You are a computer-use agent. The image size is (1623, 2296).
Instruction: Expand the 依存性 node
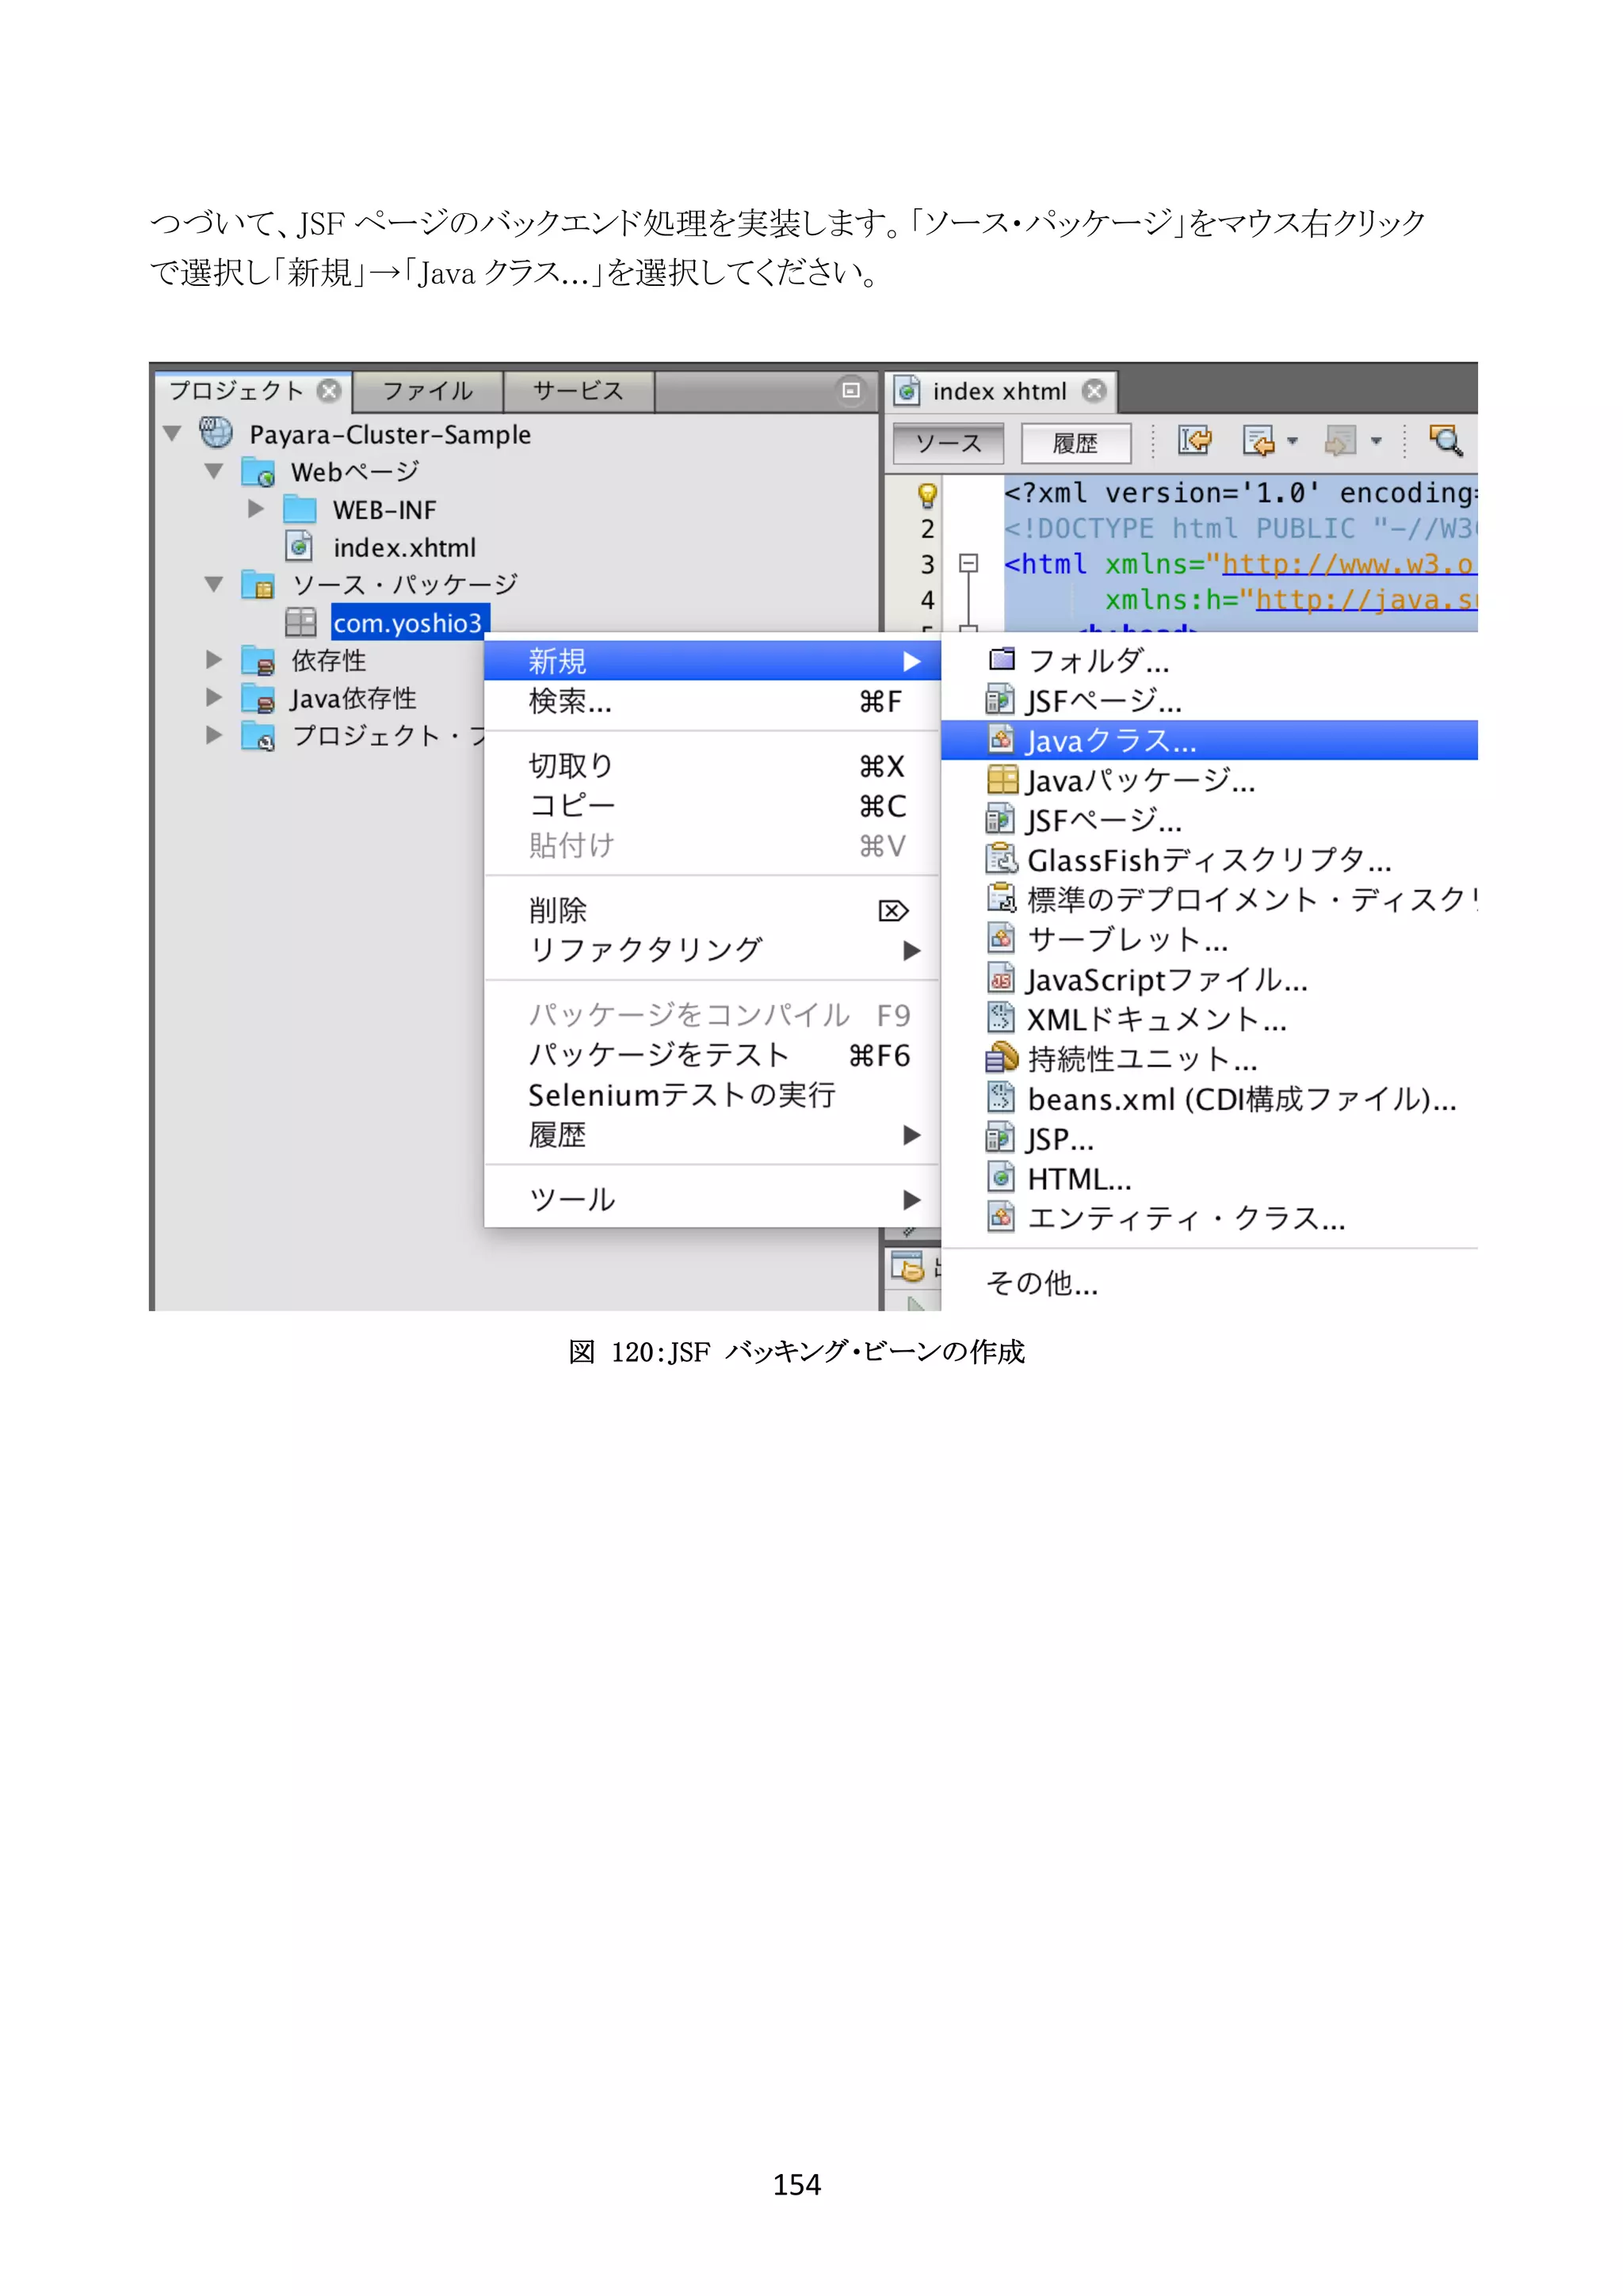click(x=214, y=659)
